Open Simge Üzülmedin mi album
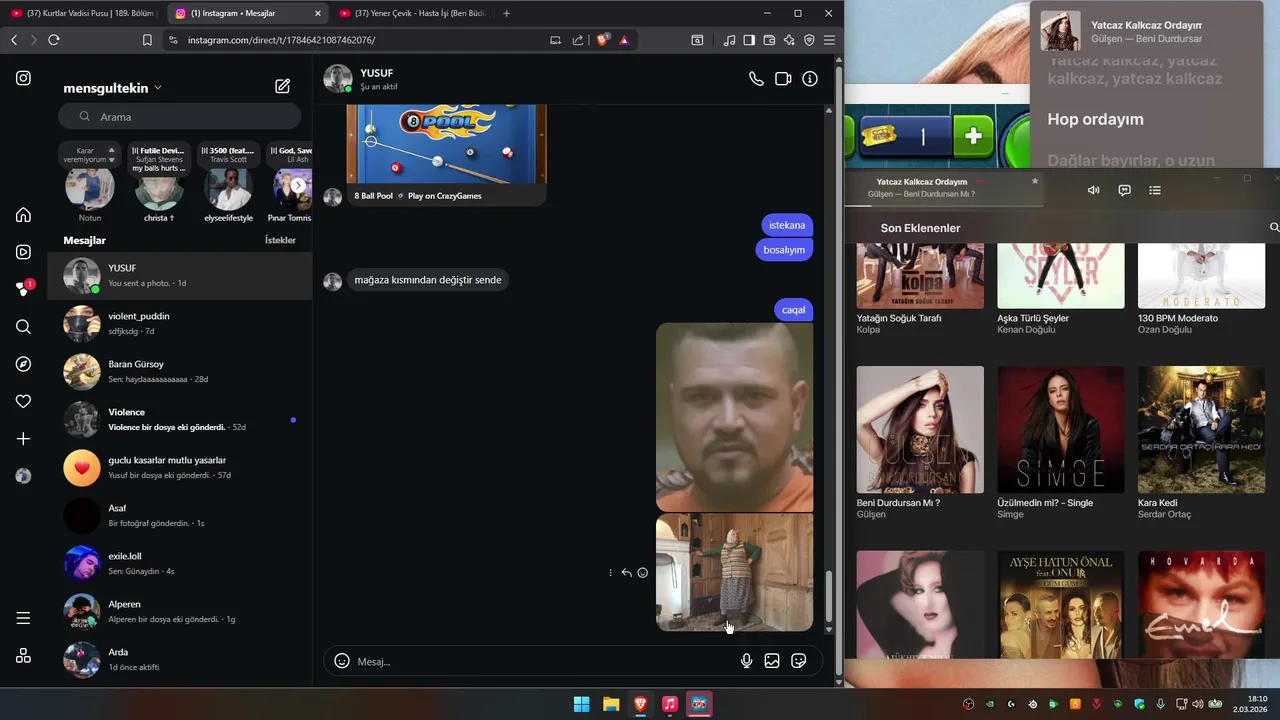The height and width of the screenshot is (720, 1280). coord(1061,429)
